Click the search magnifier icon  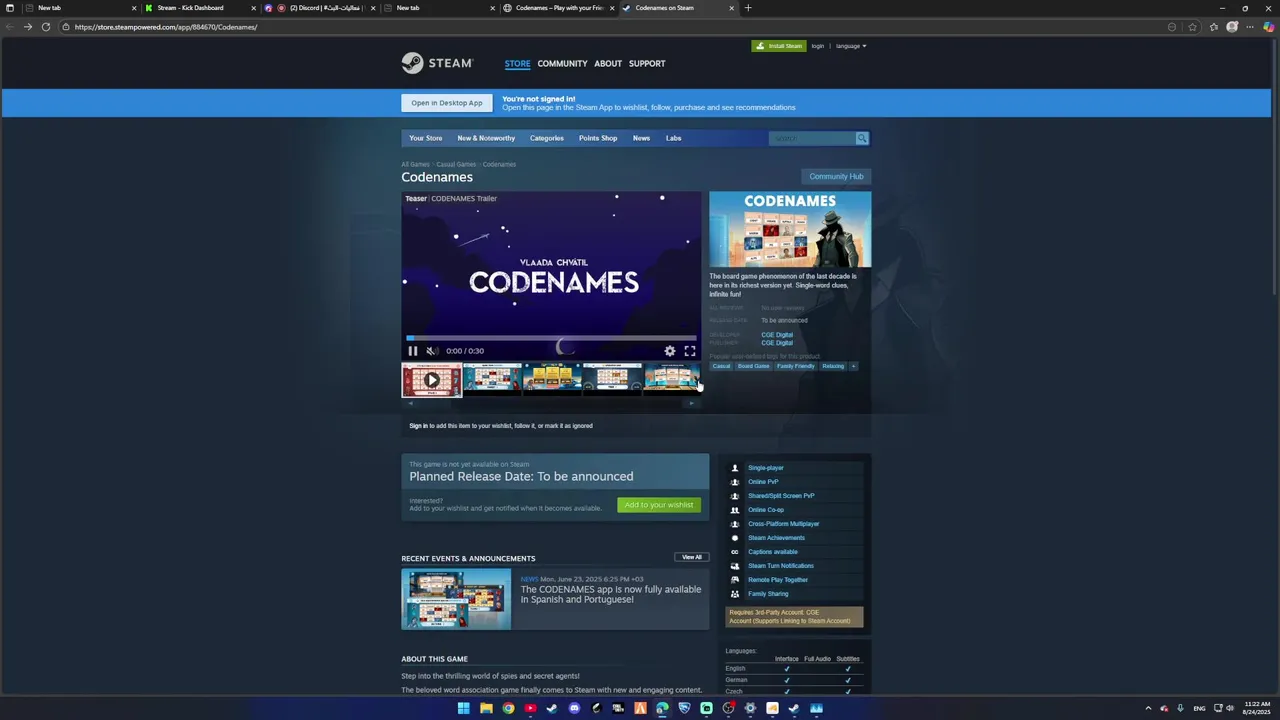(x=862, y=138)
